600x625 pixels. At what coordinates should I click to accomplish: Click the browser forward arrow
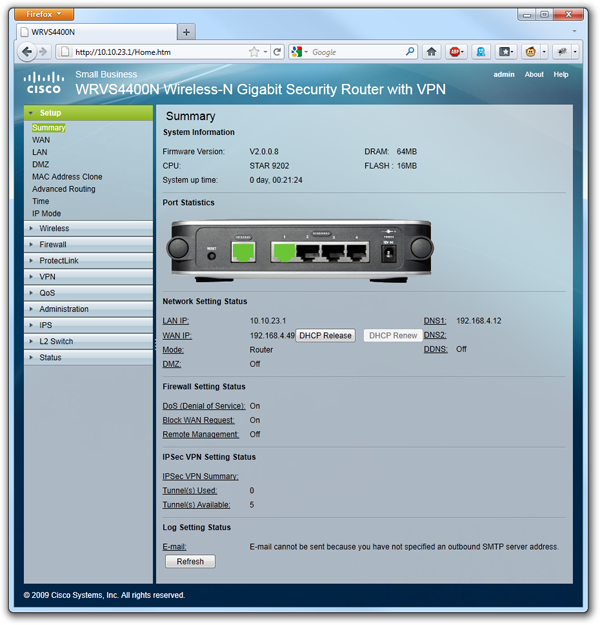point(43,52)
